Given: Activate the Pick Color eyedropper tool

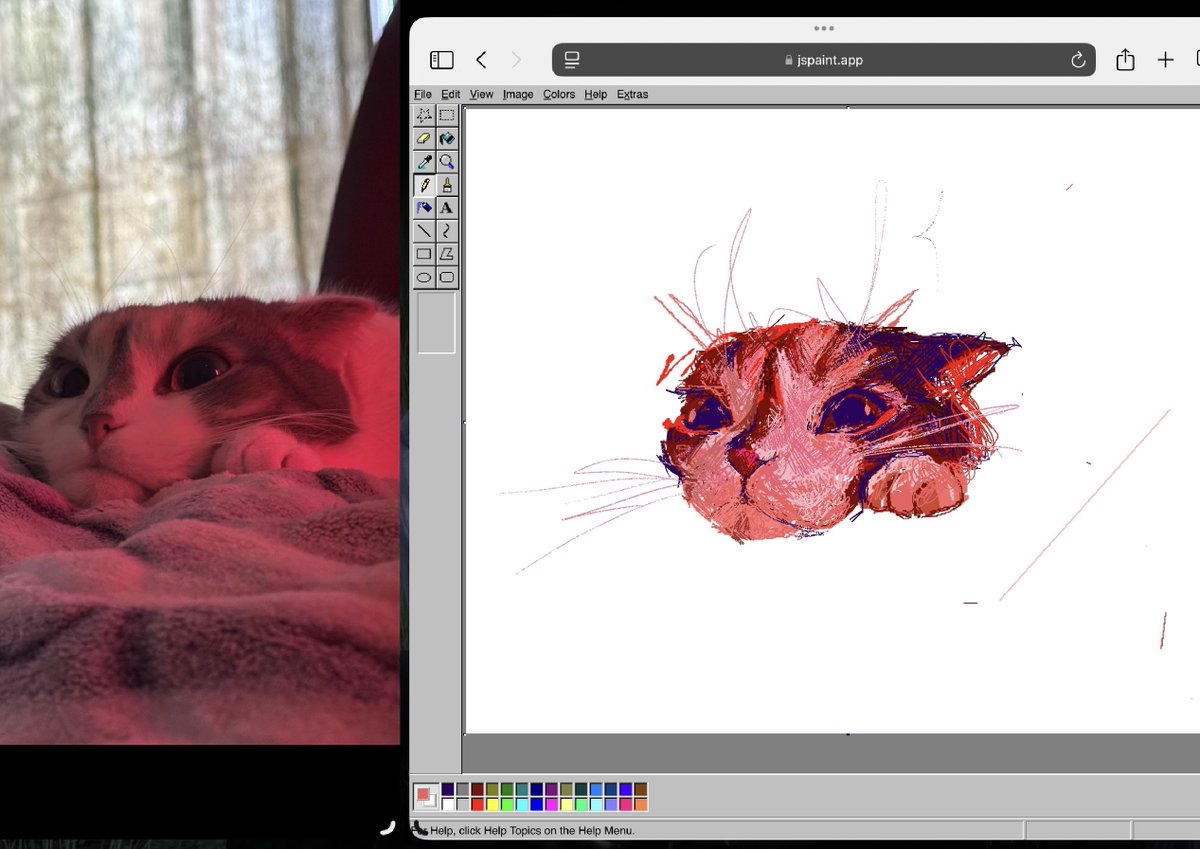Looking at the screenshot, I should (x=424, y=161).
